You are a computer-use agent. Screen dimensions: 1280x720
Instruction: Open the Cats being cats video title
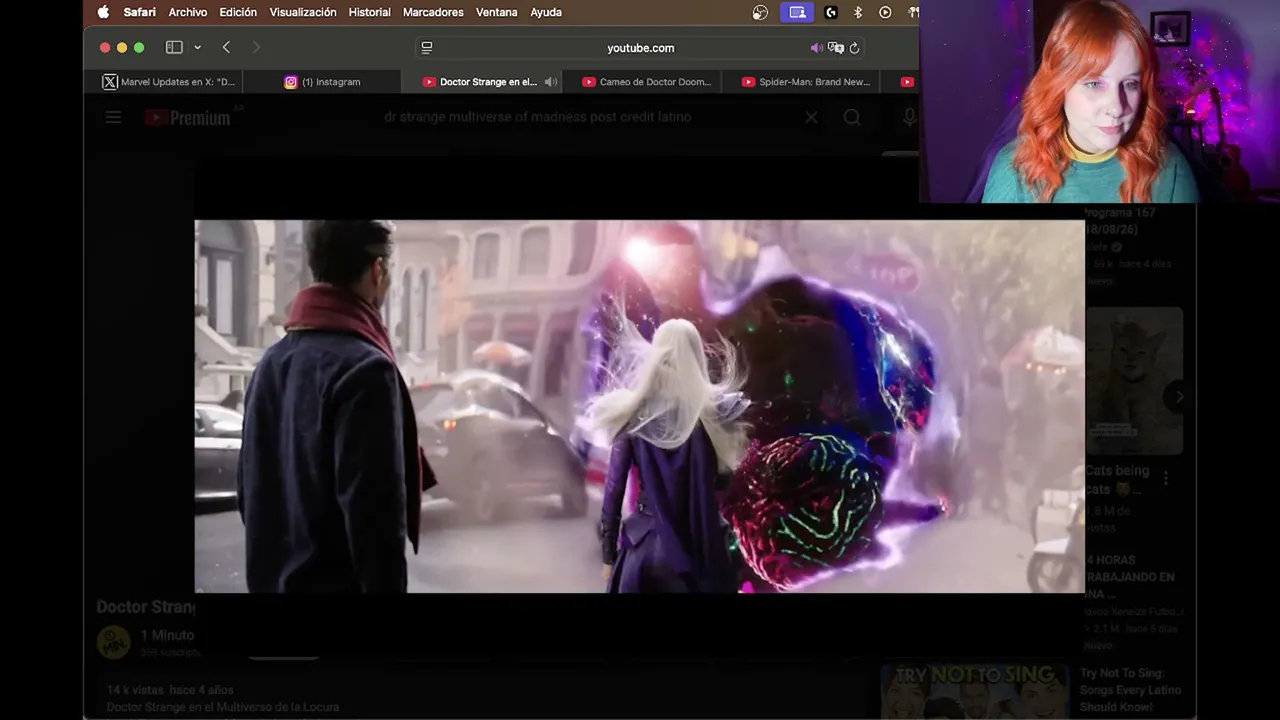click(x=1117, y=480)
